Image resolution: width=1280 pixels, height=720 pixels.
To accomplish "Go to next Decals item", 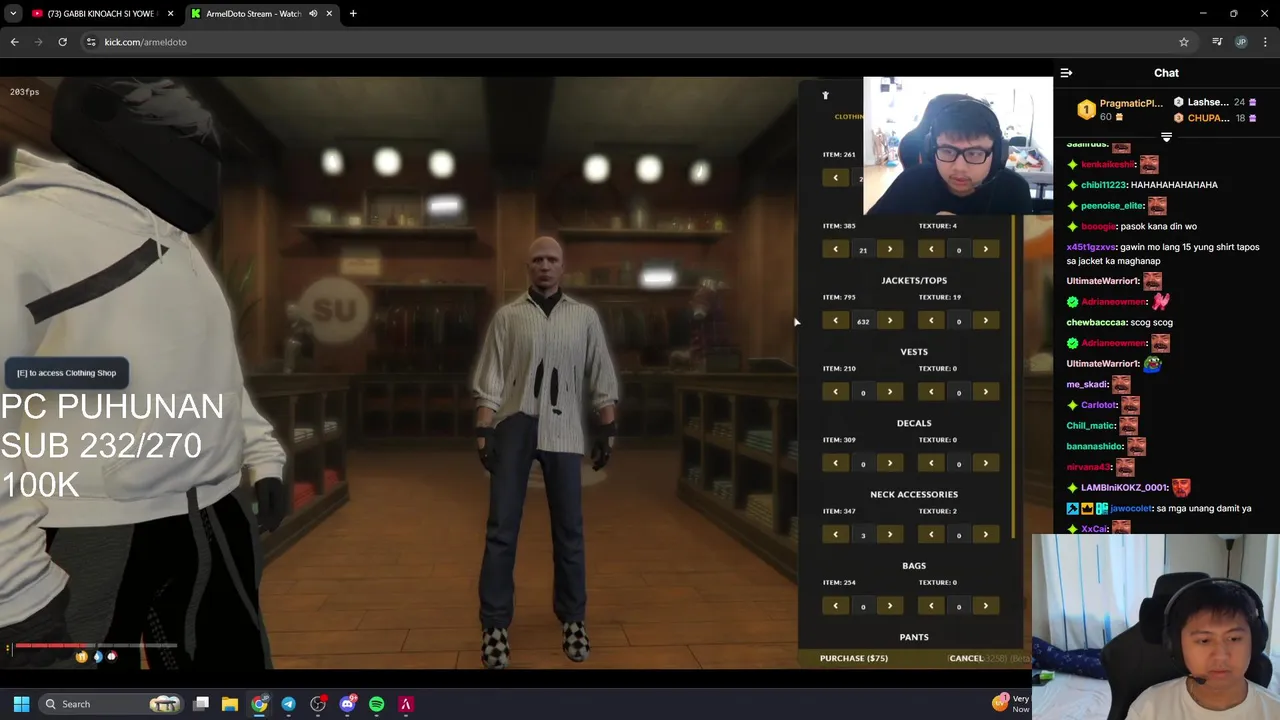I will (x=890, y=463).
